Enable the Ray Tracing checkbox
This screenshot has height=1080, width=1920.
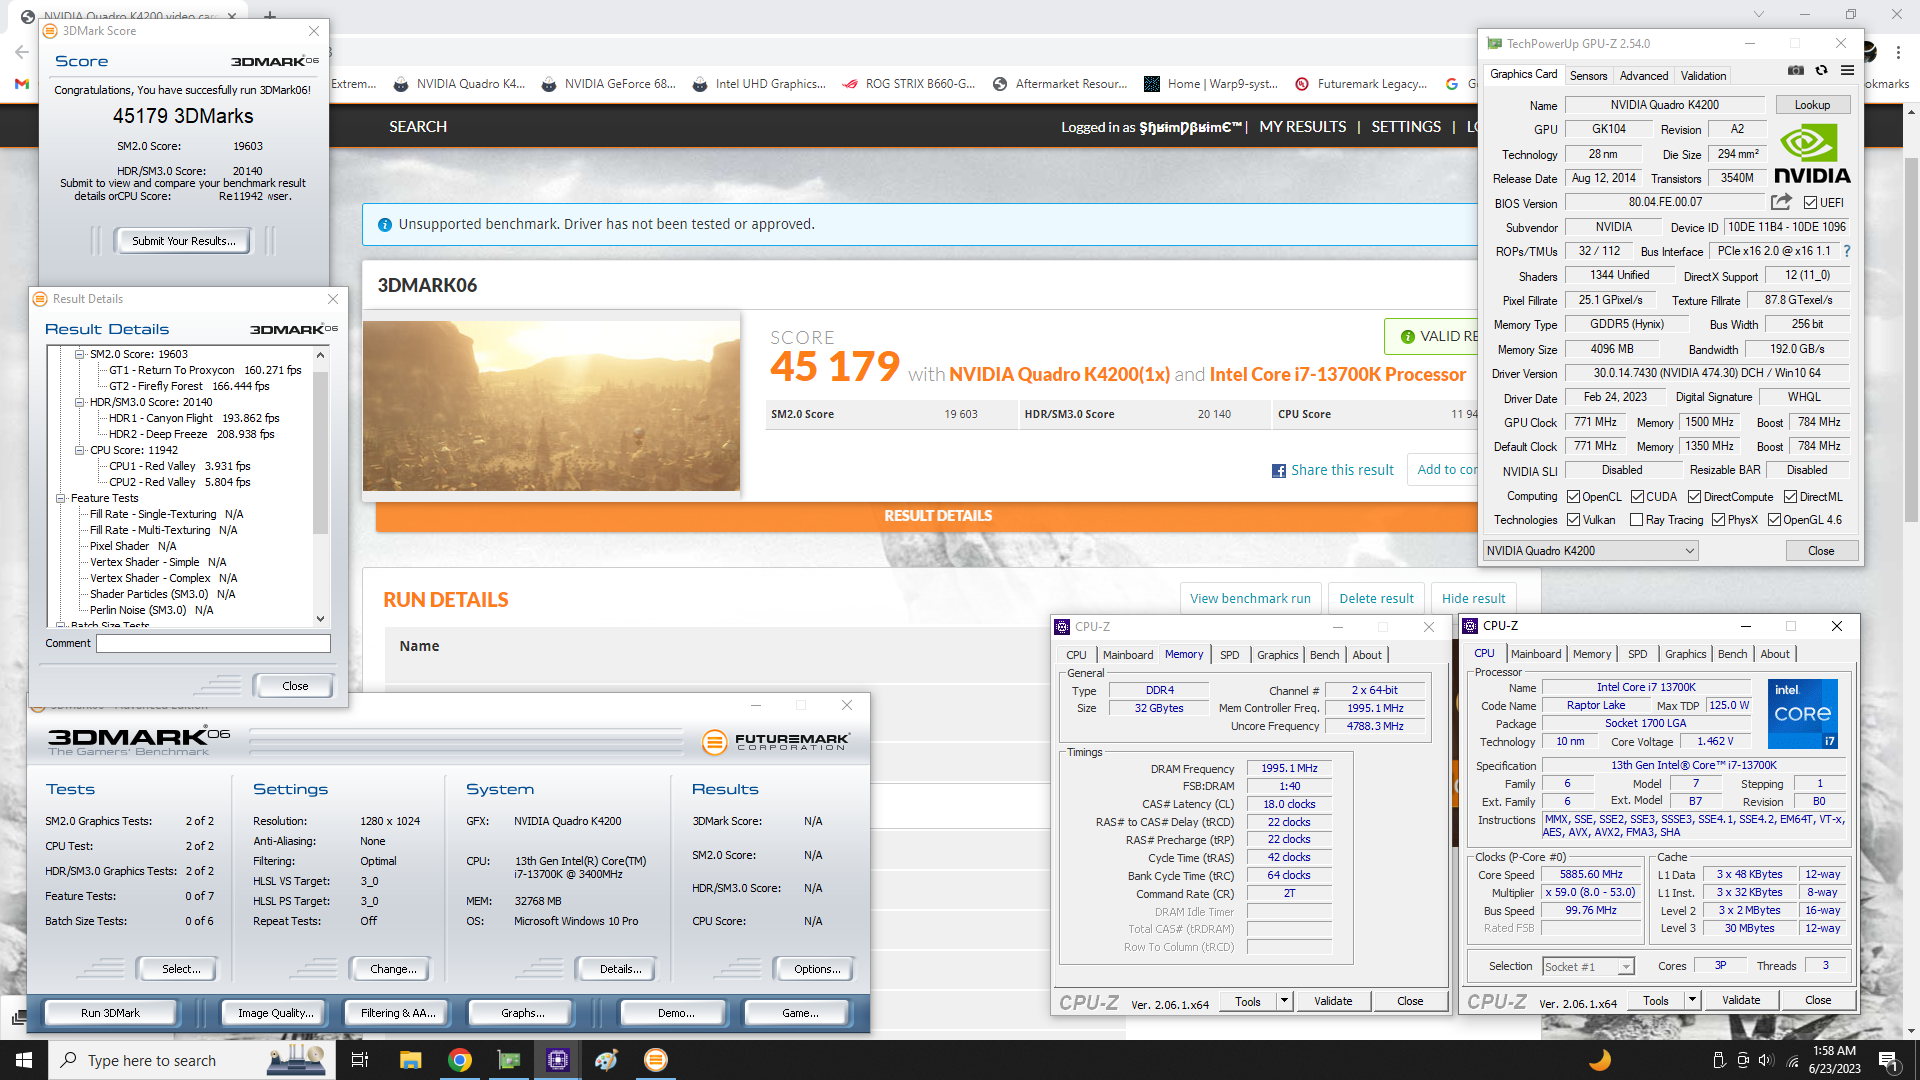[1636, 520]
